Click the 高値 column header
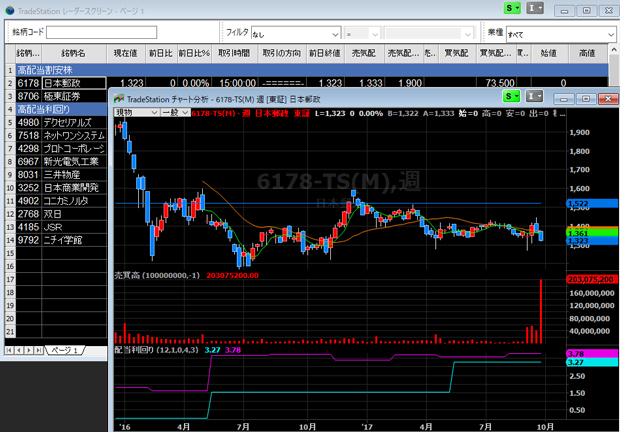620x432 pixels. click(x=588, y=53)
